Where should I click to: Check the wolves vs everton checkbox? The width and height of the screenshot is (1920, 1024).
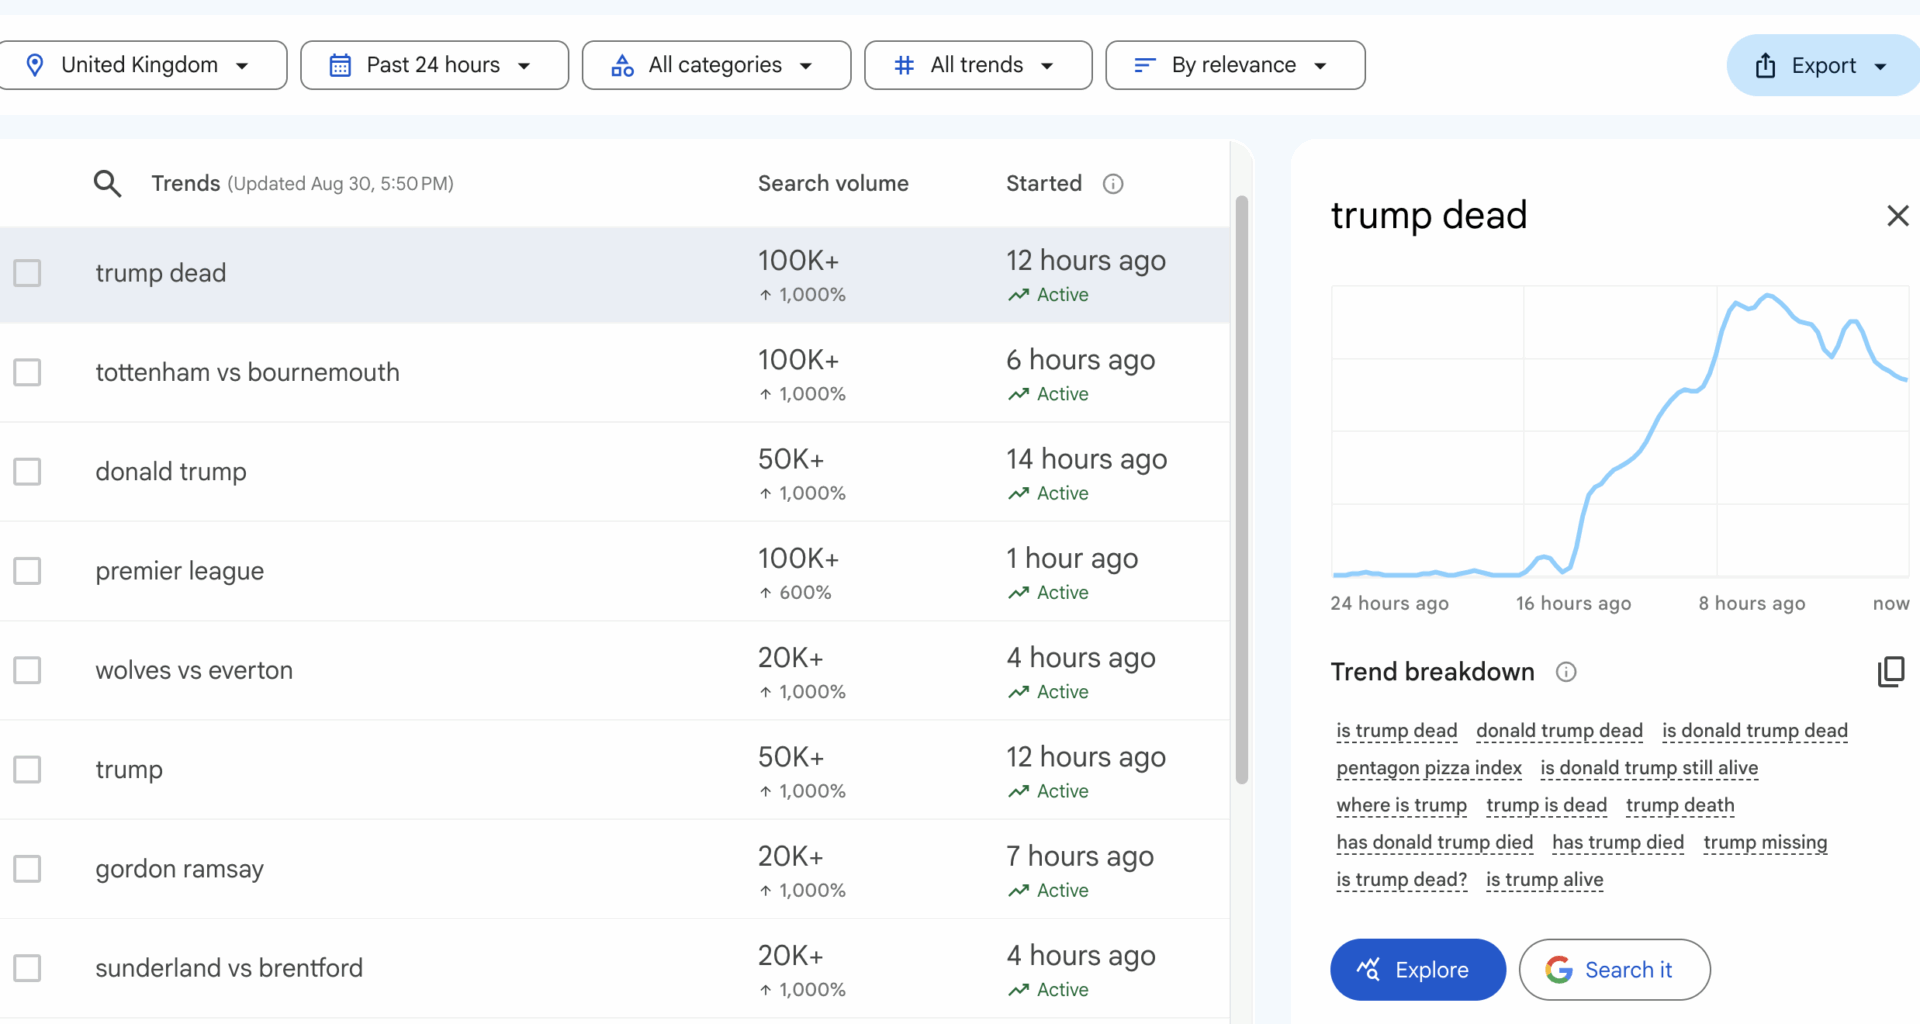pos(27,670)
